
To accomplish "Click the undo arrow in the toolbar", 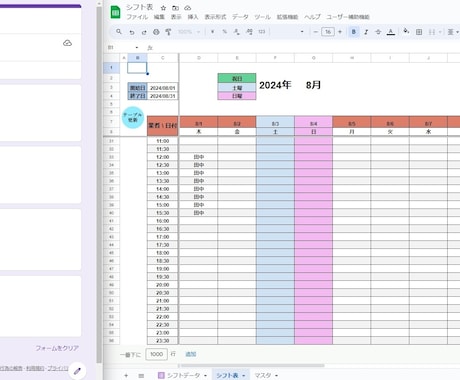I will pos(132,32).
